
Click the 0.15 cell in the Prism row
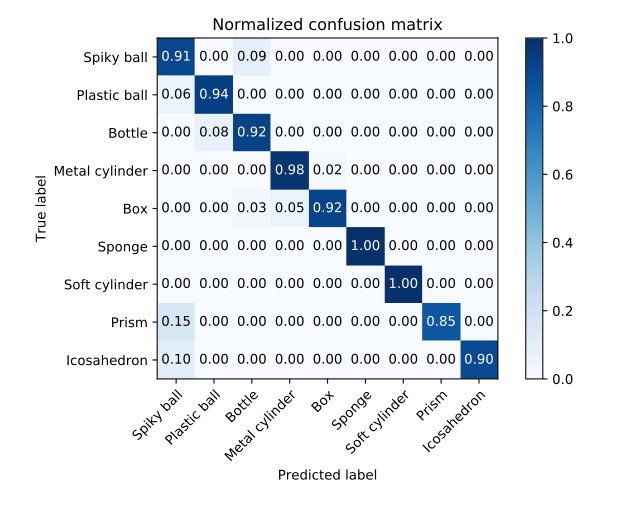[x=176, y=322]
